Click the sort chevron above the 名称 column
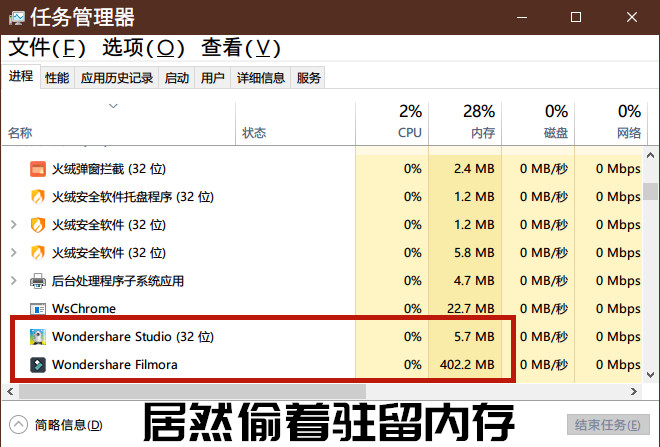Viewport: 660px width, 447px height. 113,106
